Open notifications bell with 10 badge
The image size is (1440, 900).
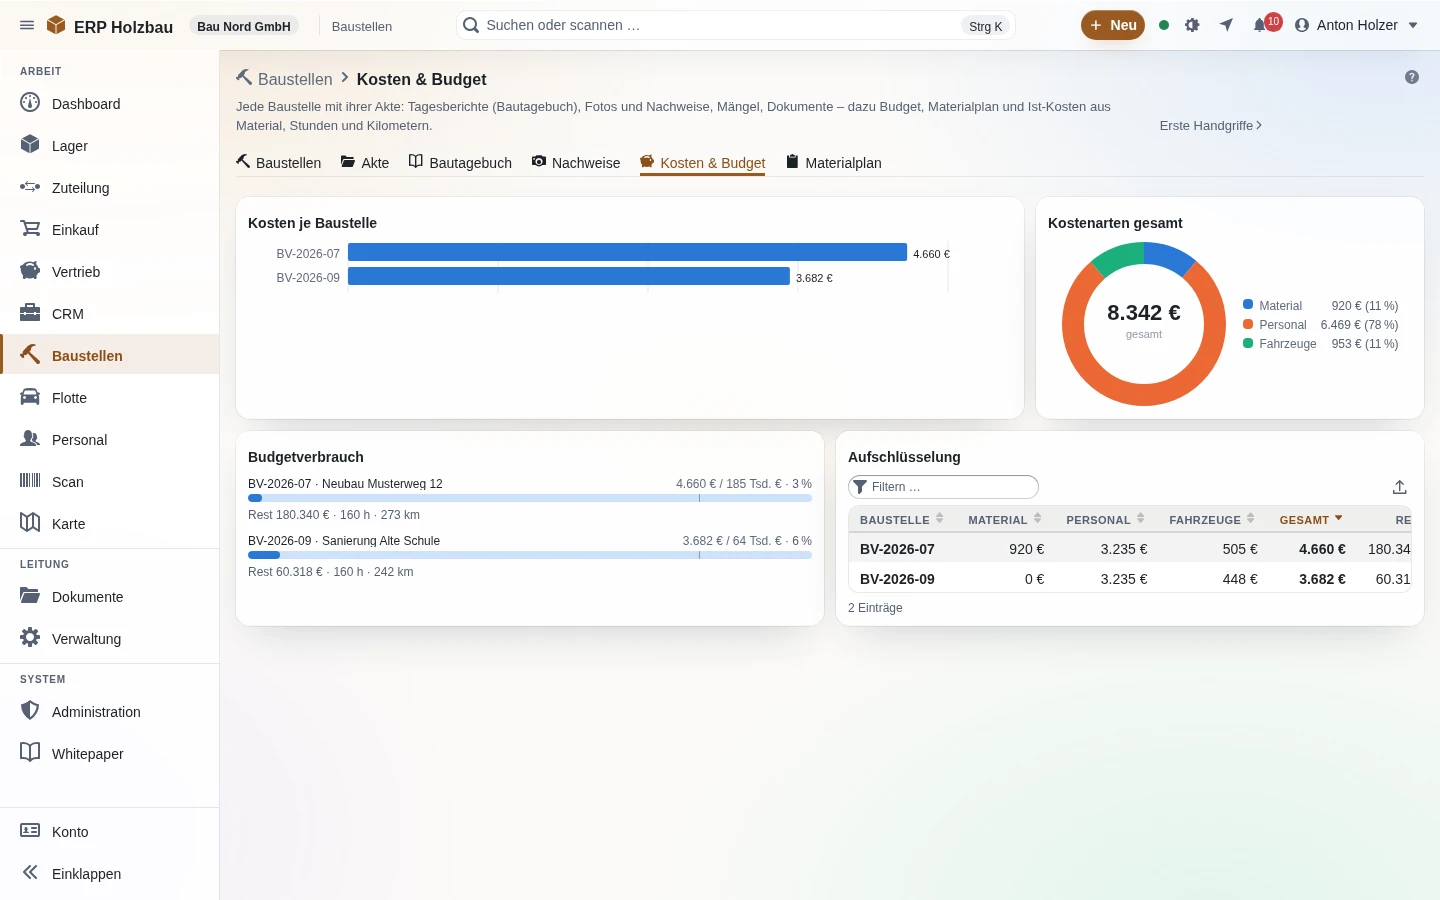point(1266,24)
